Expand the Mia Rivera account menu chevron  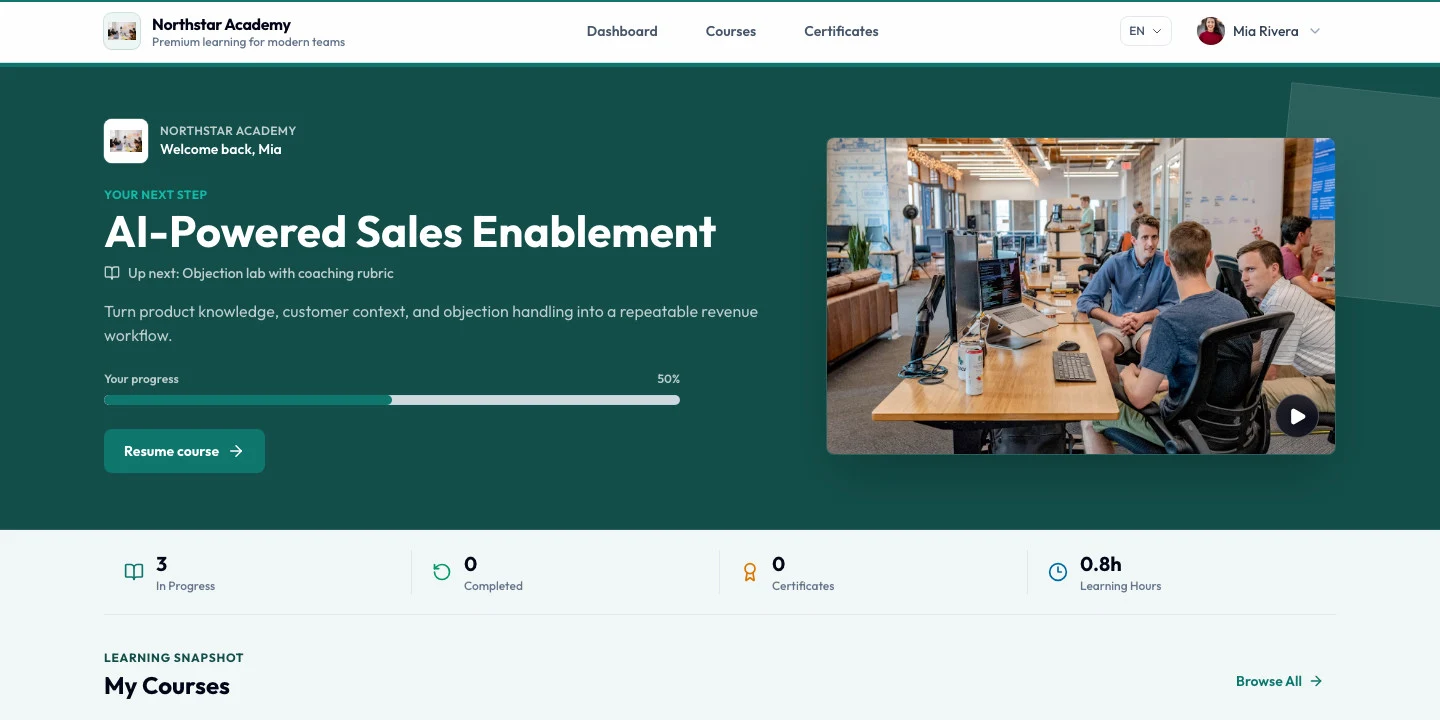click(x=1315, y=31)
